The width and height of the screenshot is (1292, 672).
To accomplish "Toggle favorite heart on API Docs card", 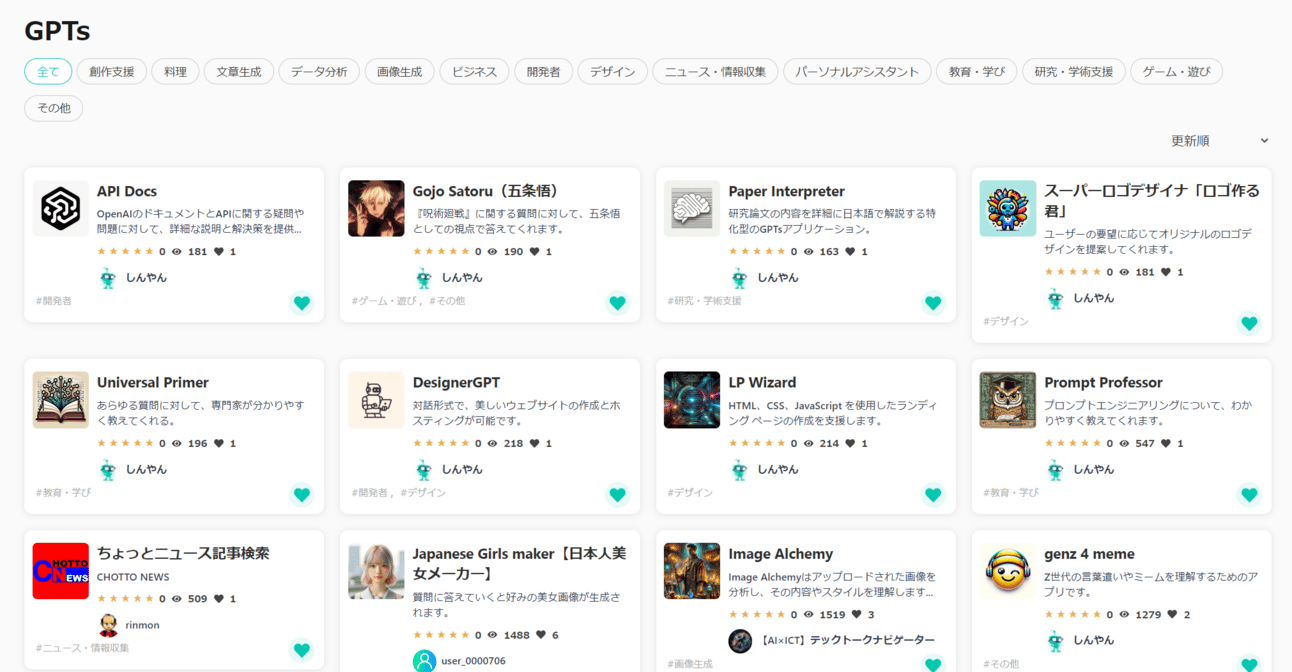I will pyautogui.click(x=301, y=302).
